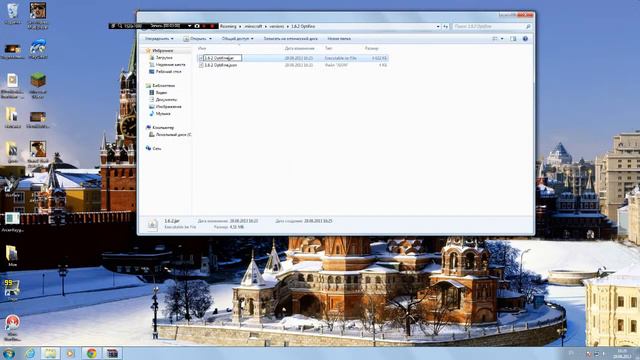Open the desktop icon above the recycle-like folder Мои

point(12,222)
